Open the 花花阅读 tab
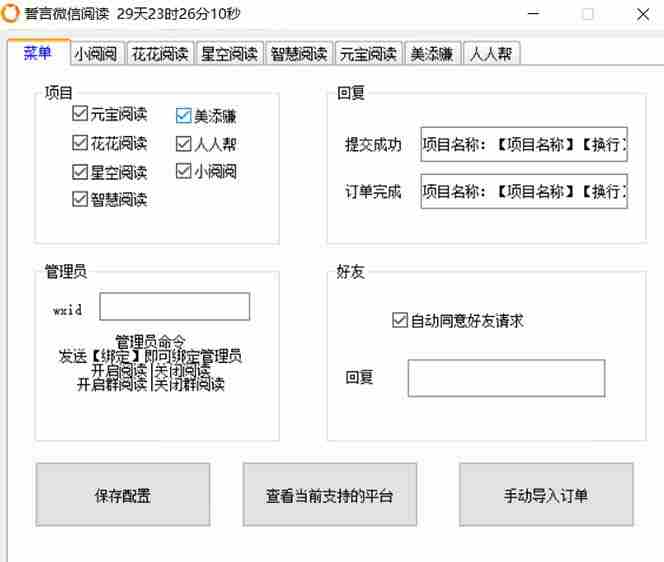 click(x=160, y=54)
